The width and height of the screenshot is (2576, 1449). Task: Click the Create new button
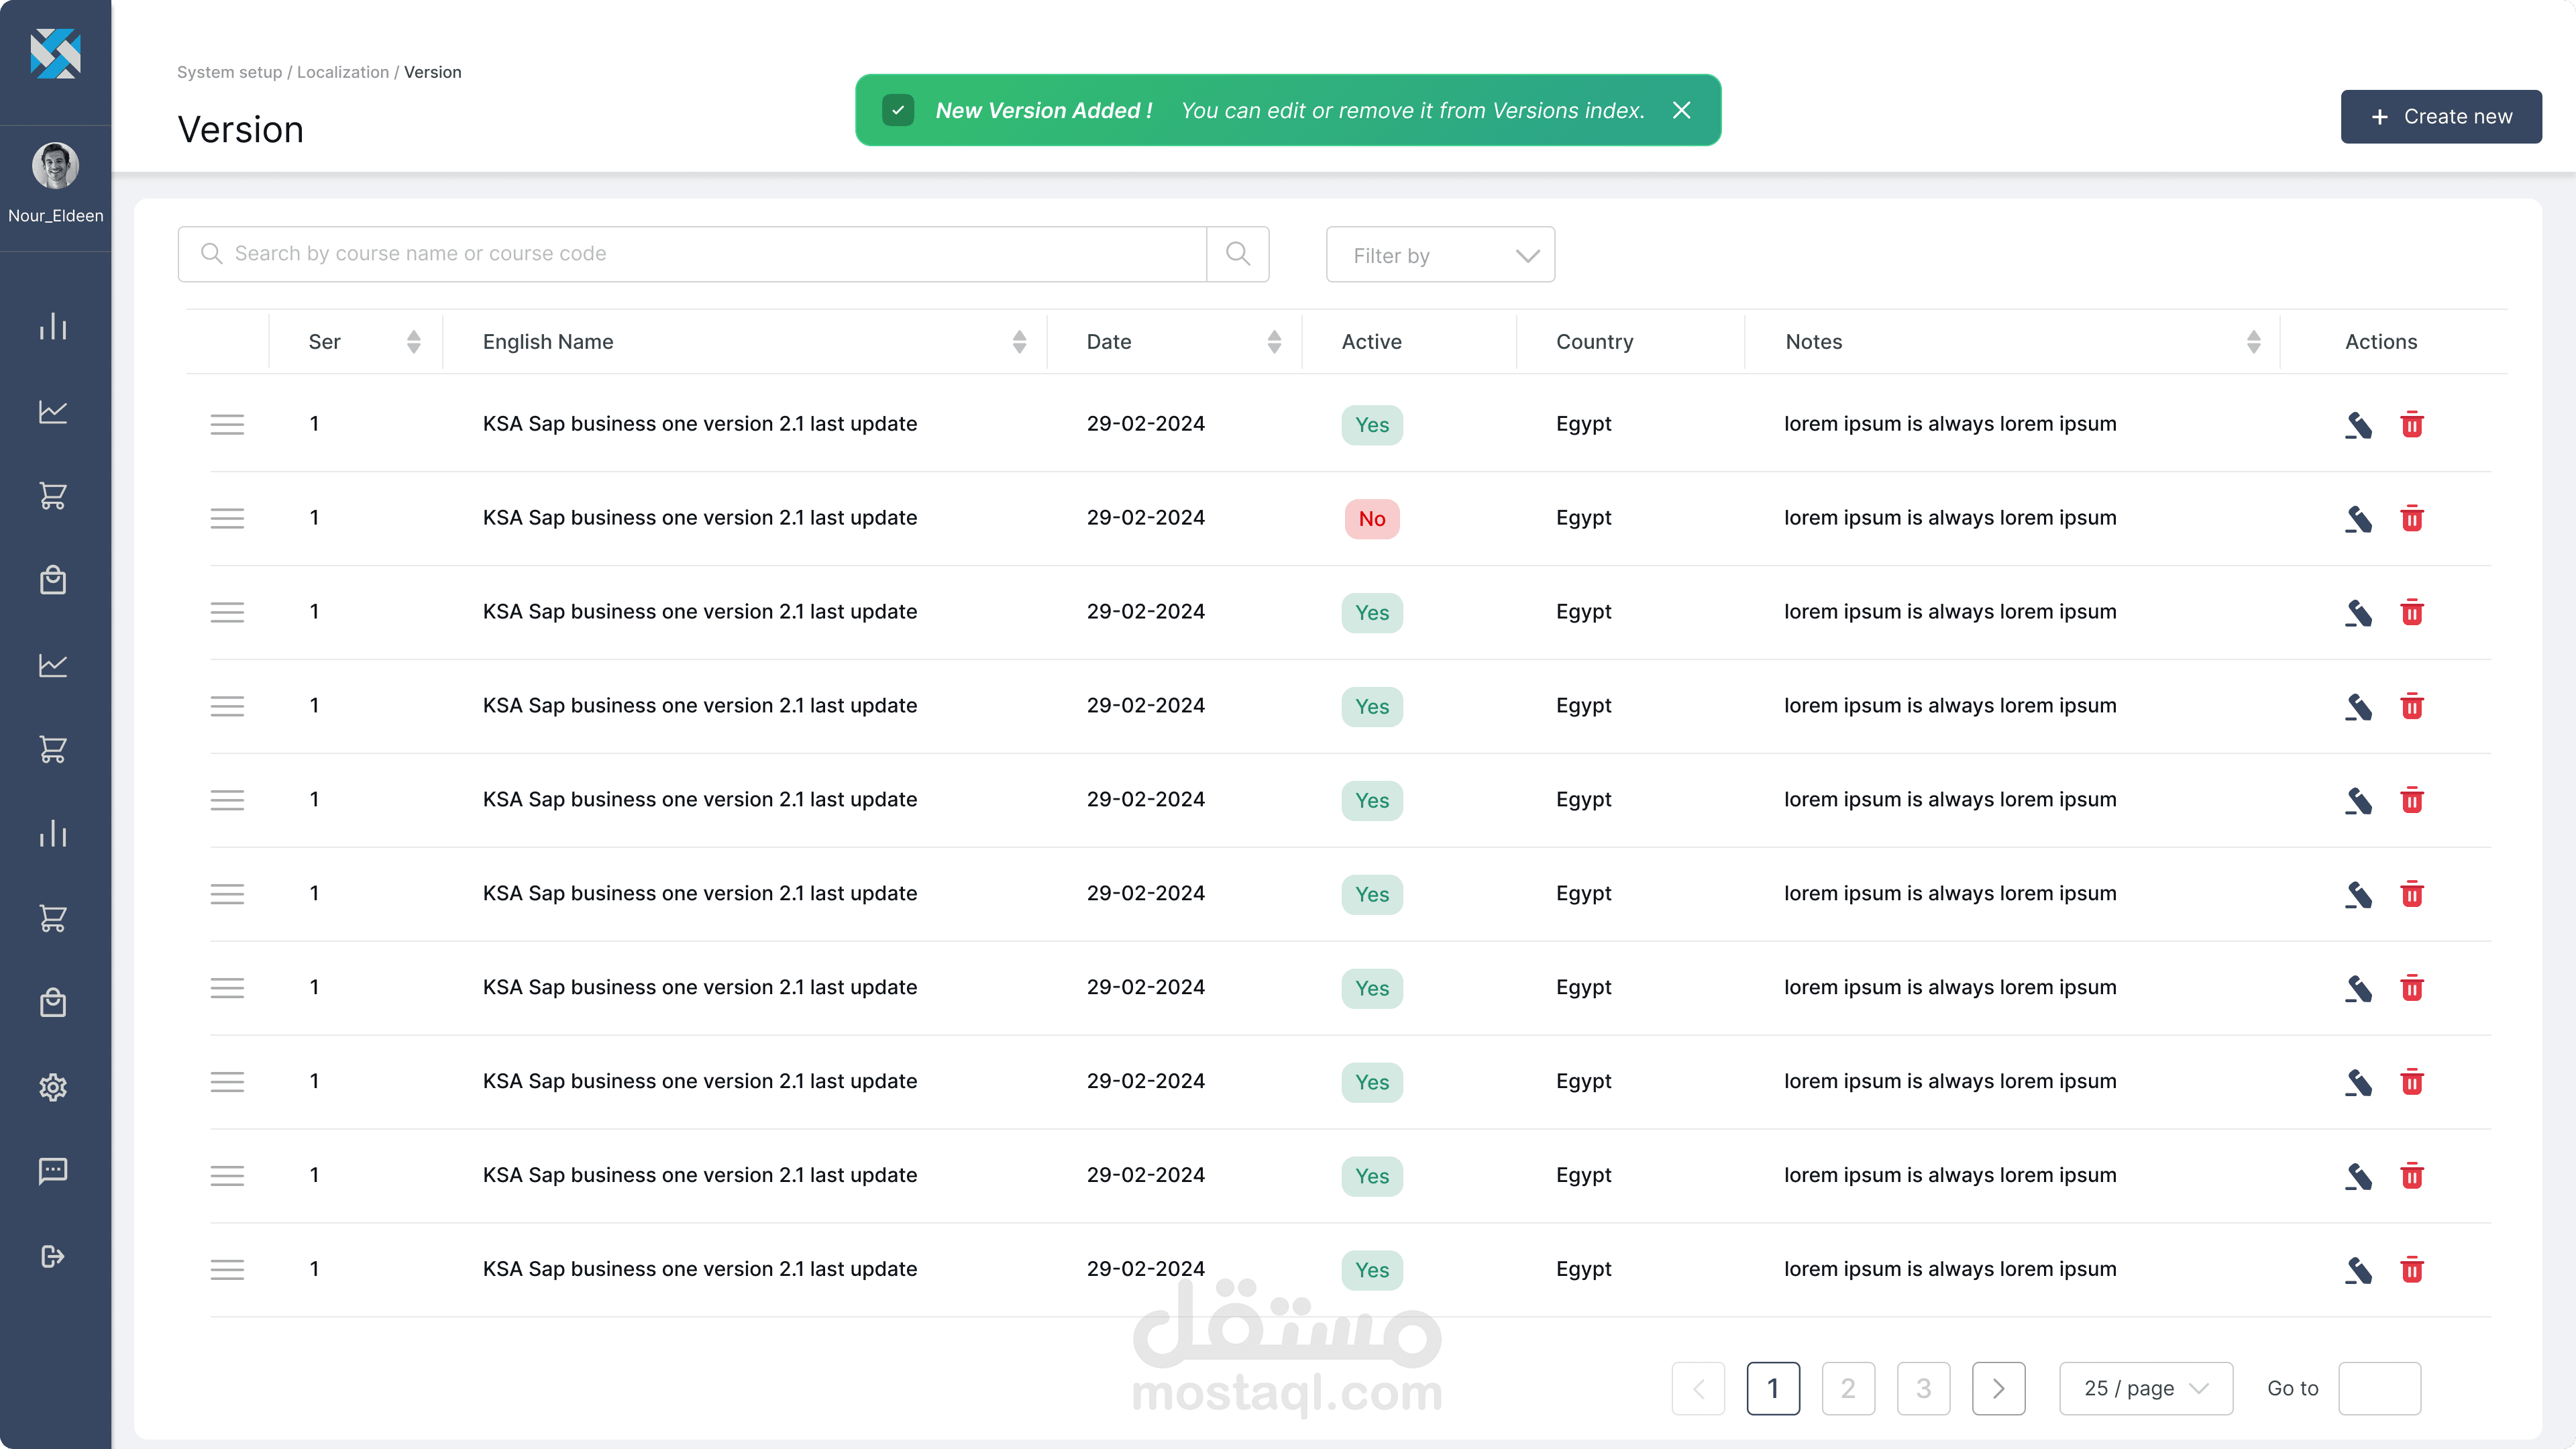point(2440,117)
